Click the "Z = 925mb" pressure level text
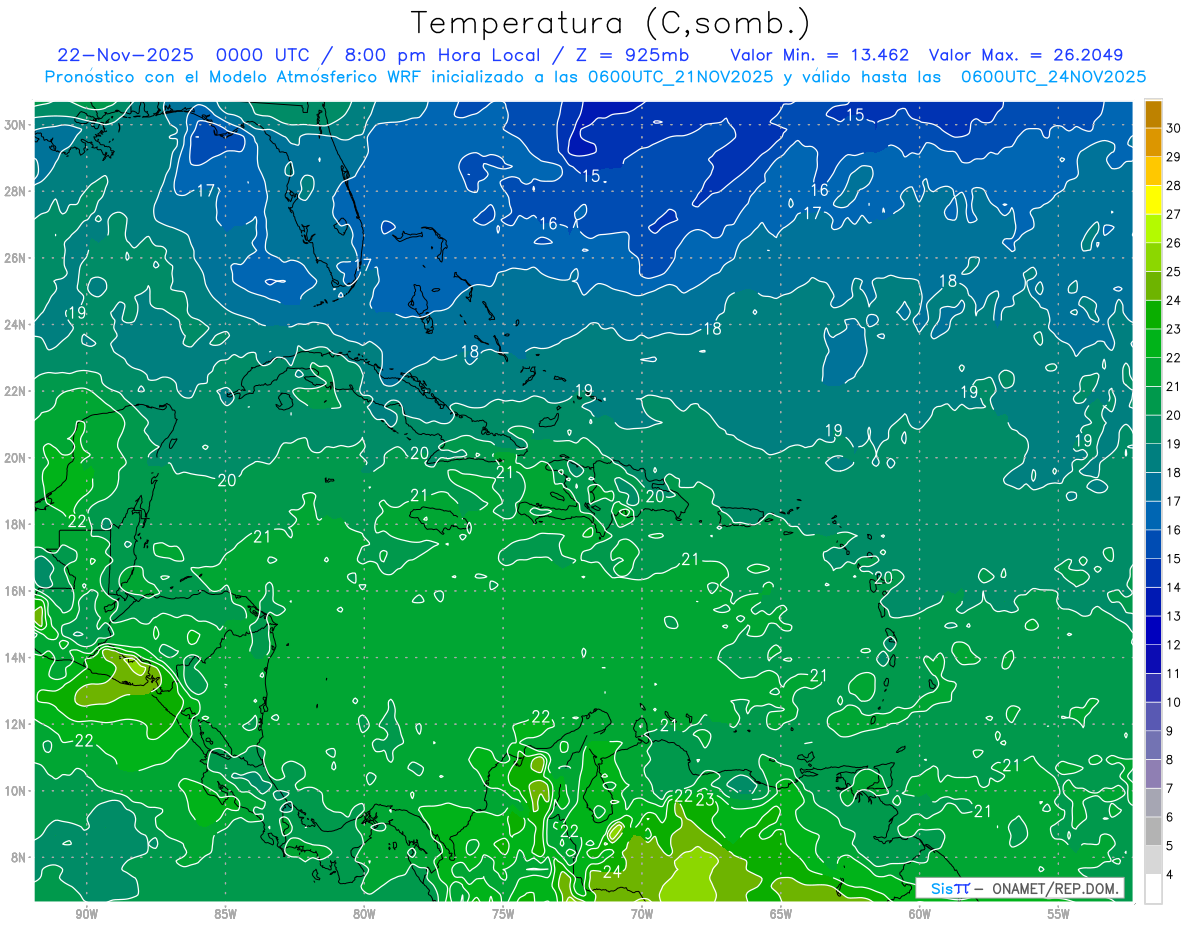The height and width of the screenshot is (927, 1200). tap(631, 55)
